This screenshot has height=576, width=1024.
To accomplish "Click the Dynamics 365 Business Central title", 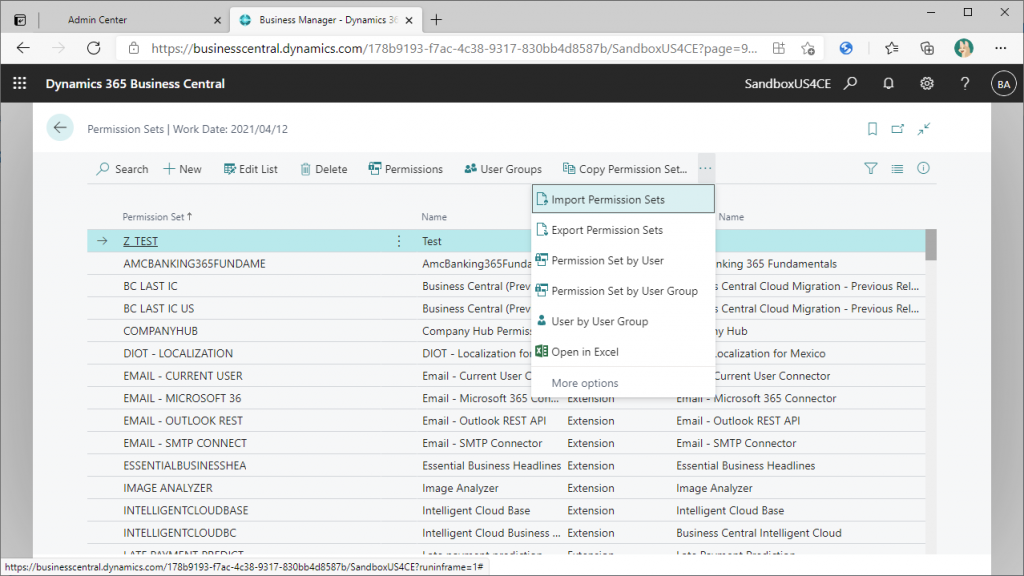I will pyautogui.click(x=135, y=84).
